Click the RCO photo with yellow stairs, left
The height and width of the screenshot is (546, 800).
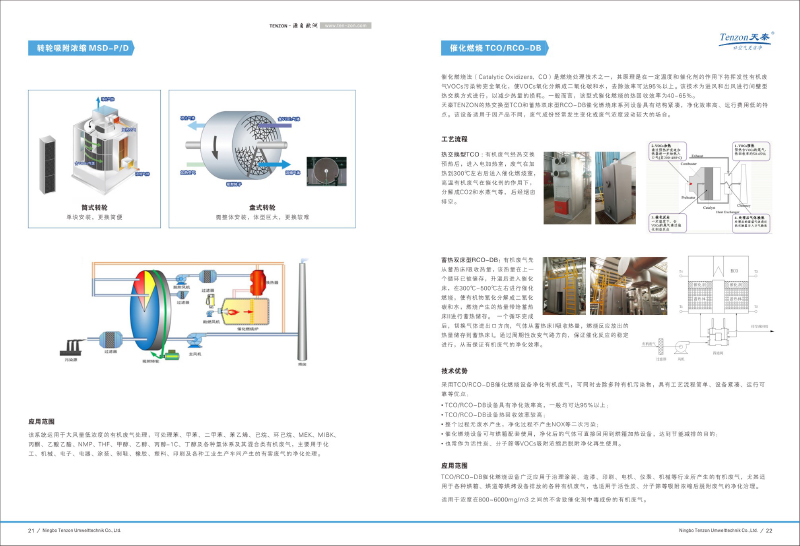click(x=564, y=286)
